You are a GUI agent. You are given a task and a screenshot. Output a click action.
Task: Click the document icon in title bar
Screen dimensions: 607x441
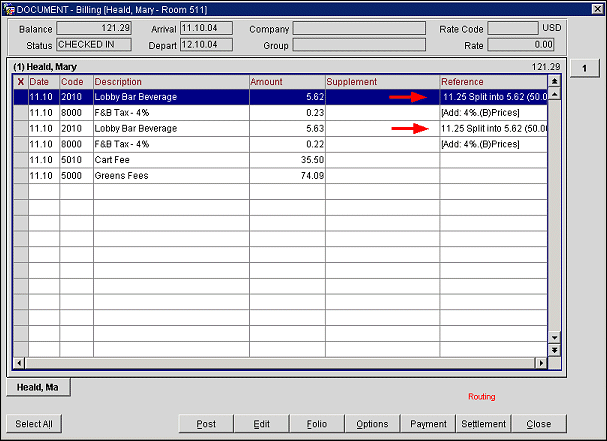[9, 7]
